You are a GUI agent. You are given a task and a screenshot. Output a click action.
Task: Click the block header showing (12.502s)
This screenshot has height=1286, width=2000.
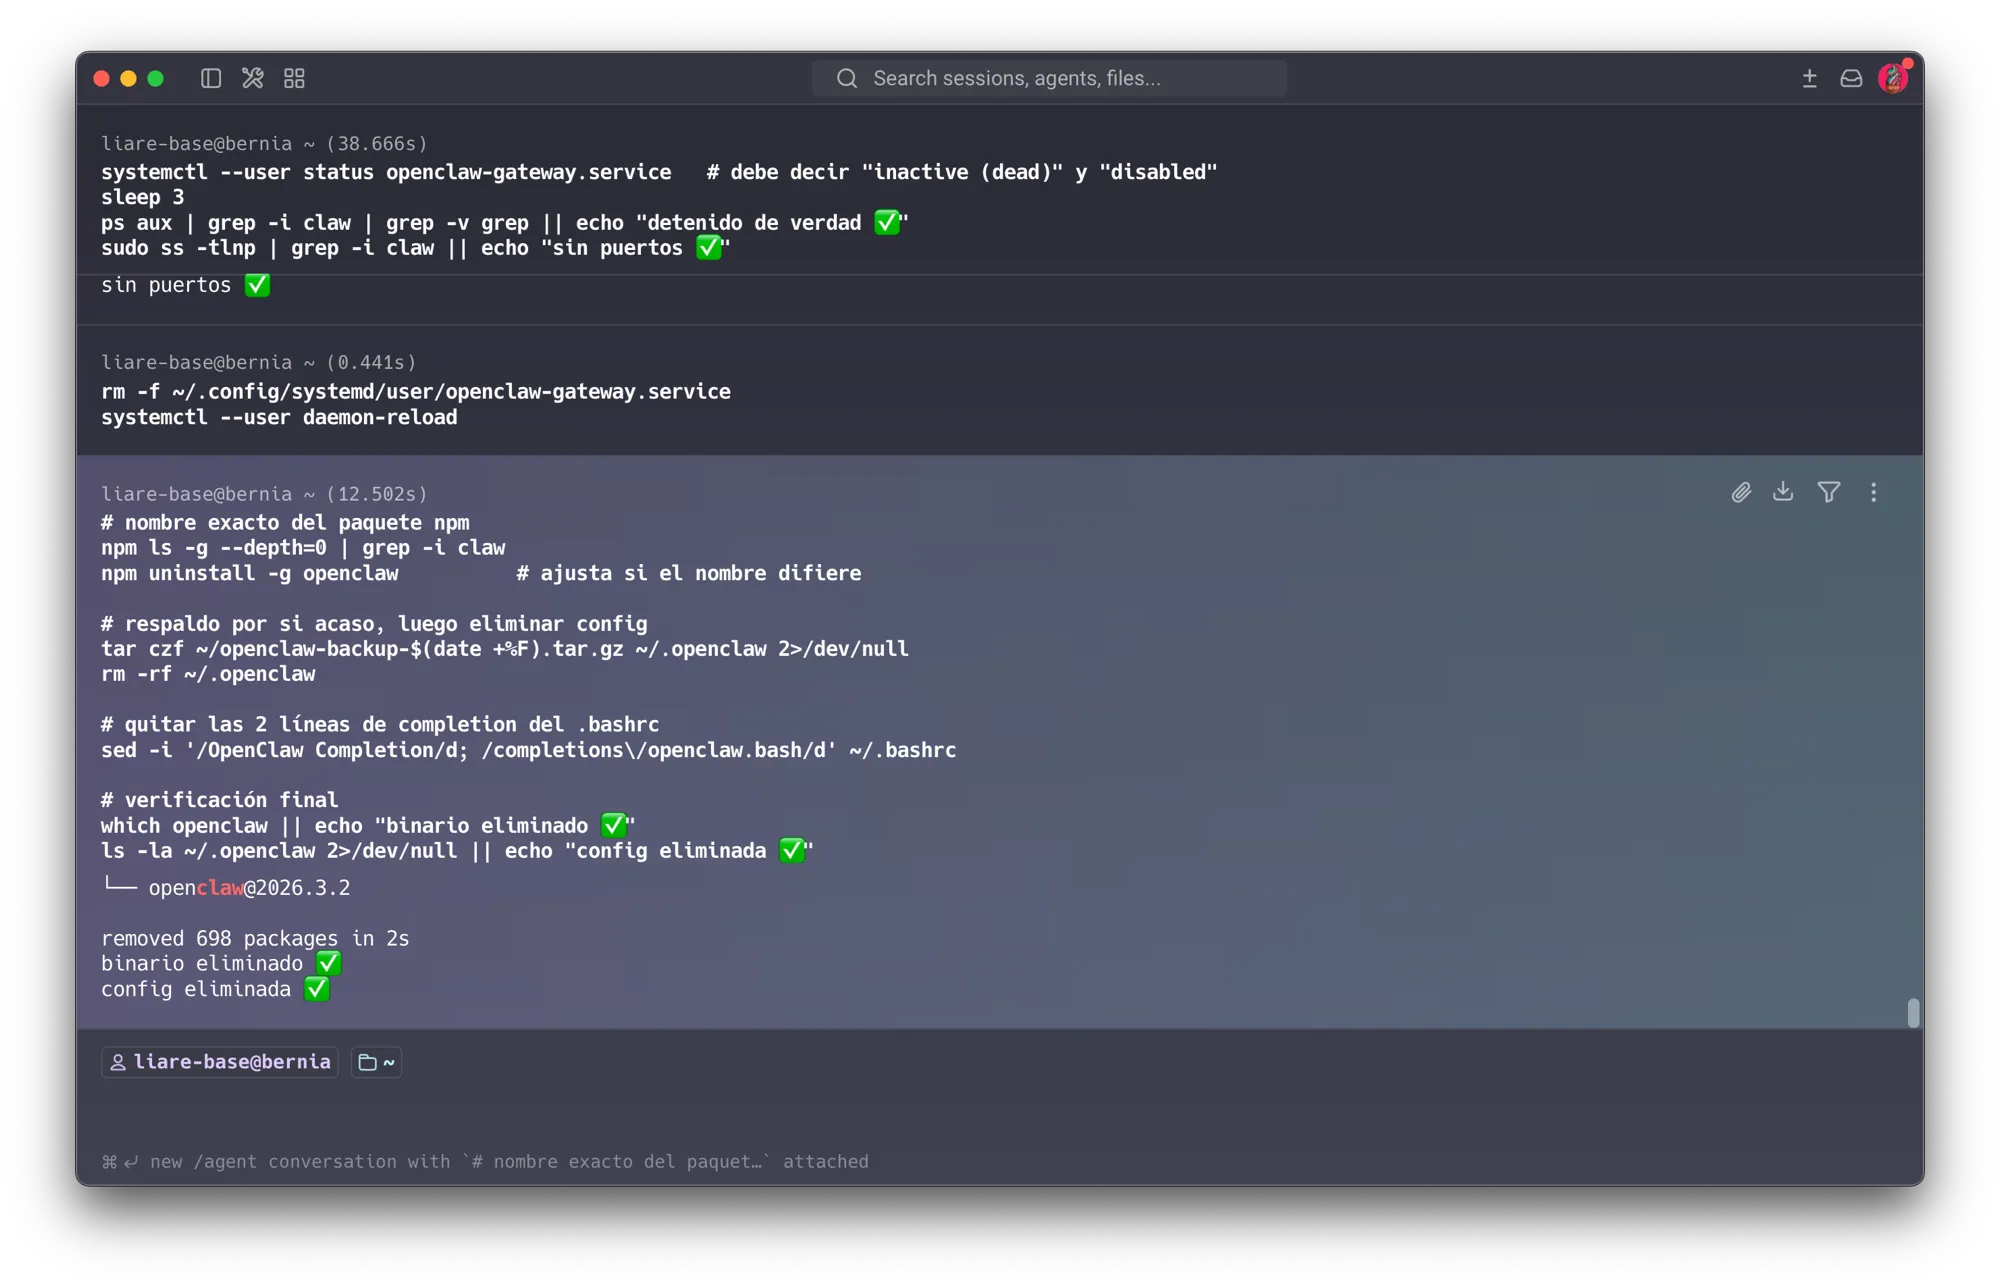pos(264,494)
